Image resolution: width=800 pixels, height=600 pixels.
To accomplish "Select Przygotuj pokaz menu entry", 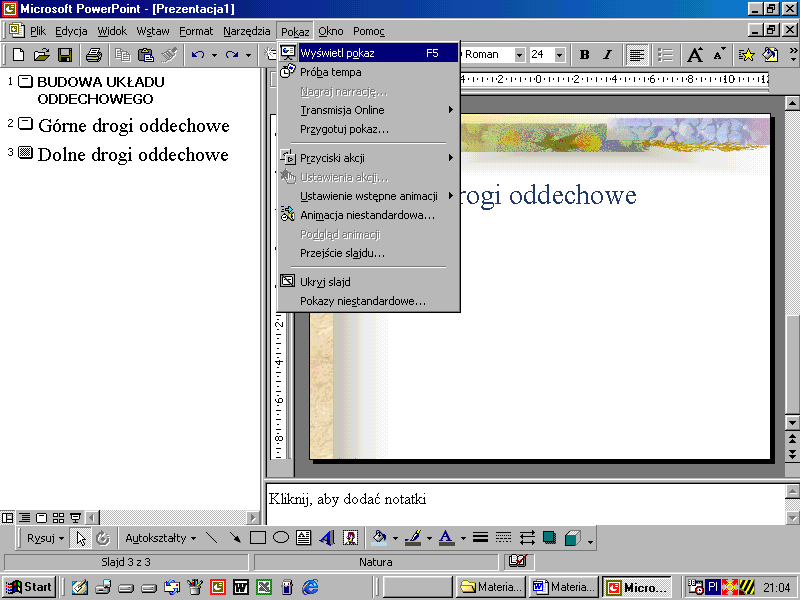I will point(368,129).
